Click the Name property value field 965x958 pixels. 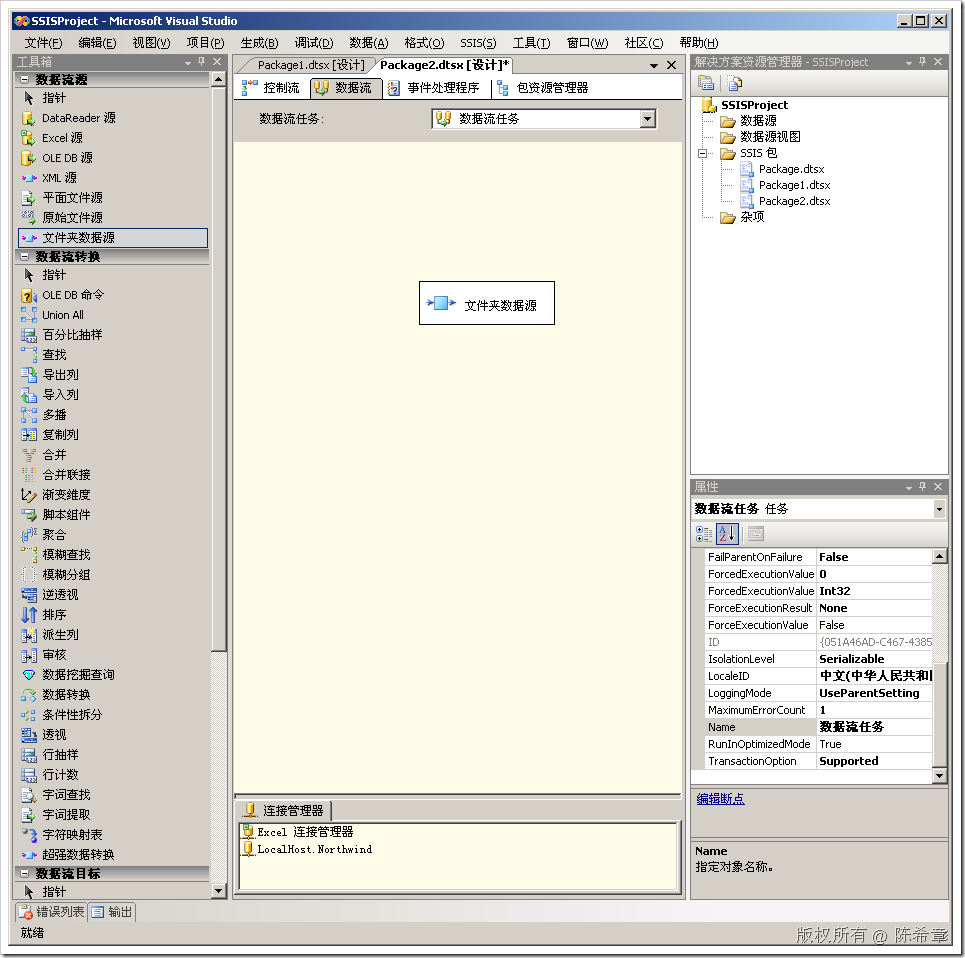[874, 727]
